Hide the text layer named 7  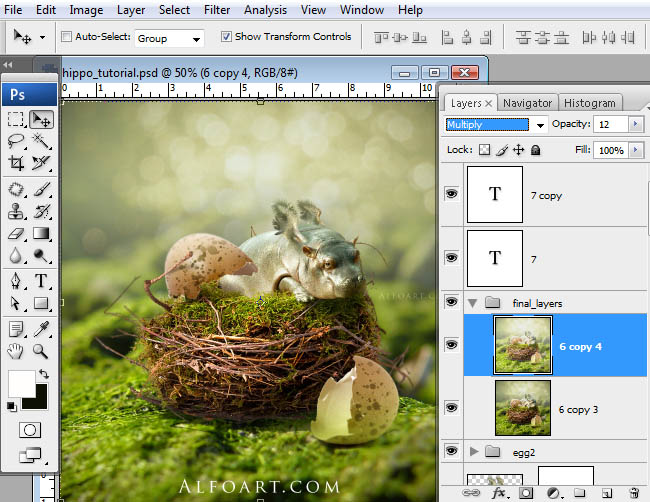click(451, 257)
